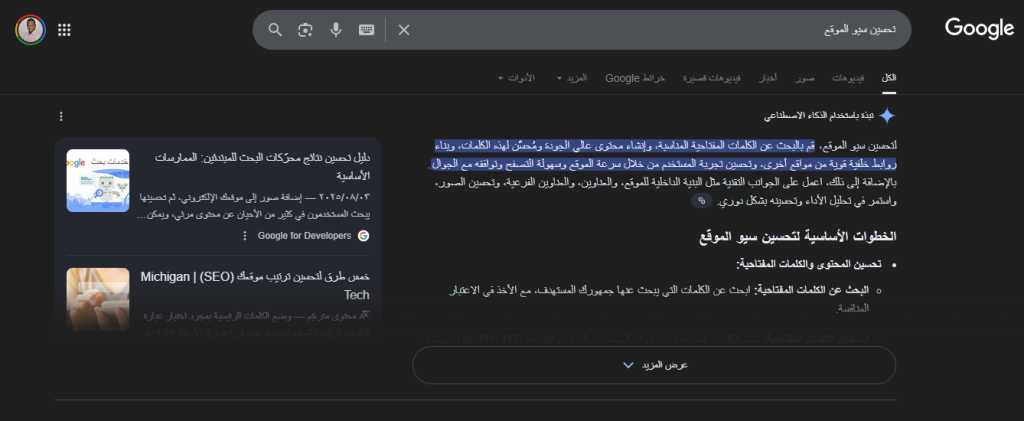The width and height of the screenshot is (1024, 421).
Task: Click the AI overview sparkle icon
Action: pos(887,116)
